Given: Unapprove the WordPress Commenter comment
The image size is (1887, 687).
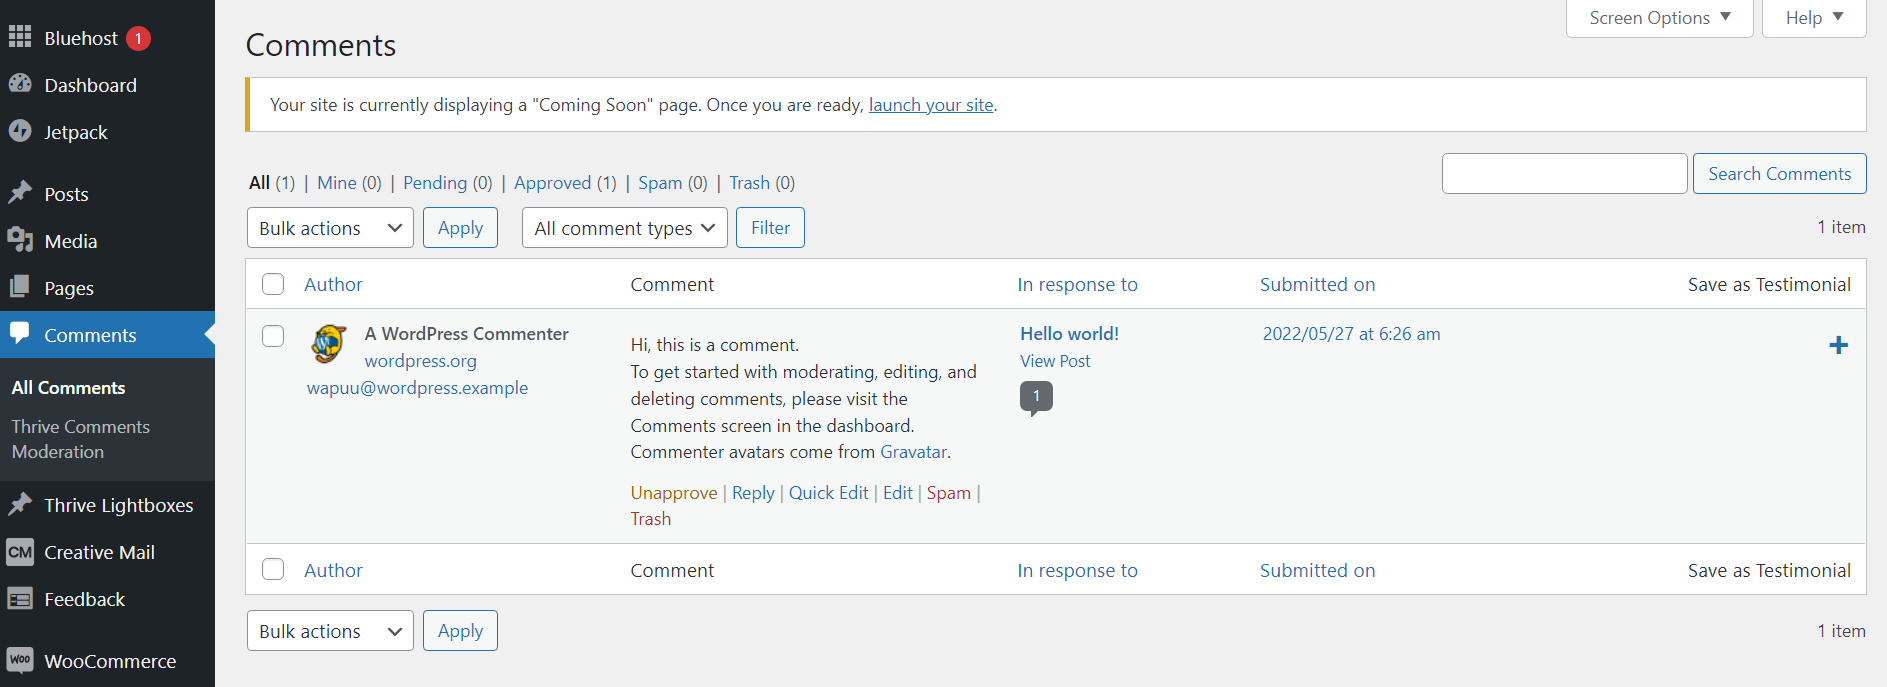Looking at the screenshot, I should click(x=673, y=493).
